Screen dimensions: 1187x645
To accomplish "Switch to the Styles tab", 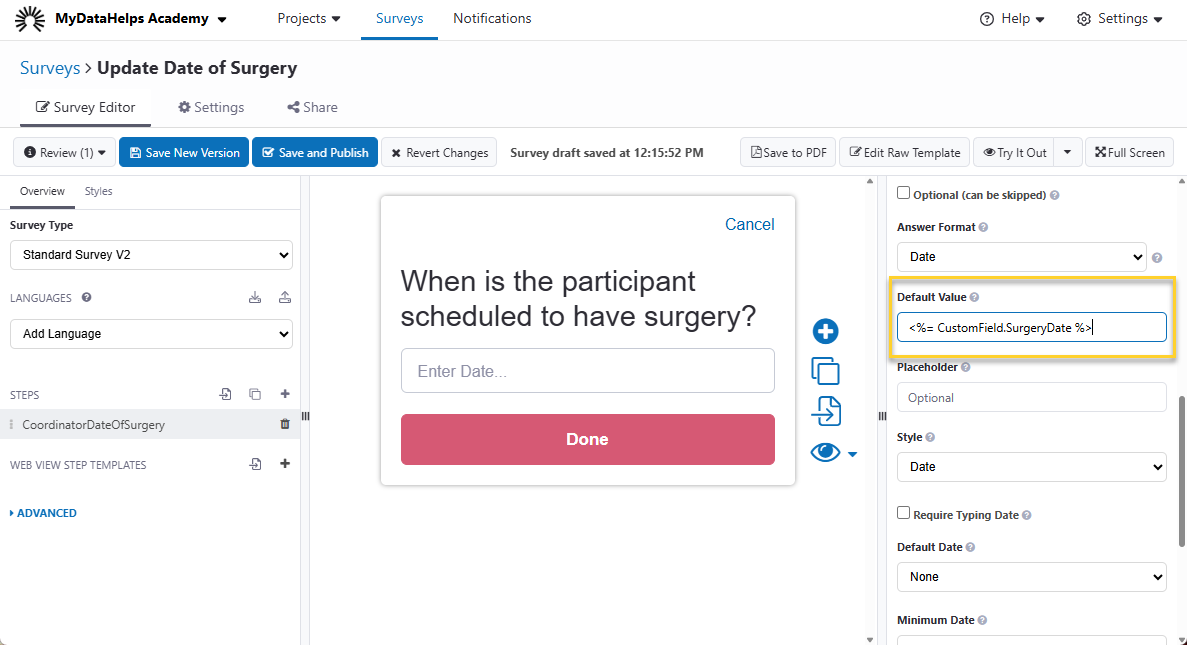I will click(98, 191).
